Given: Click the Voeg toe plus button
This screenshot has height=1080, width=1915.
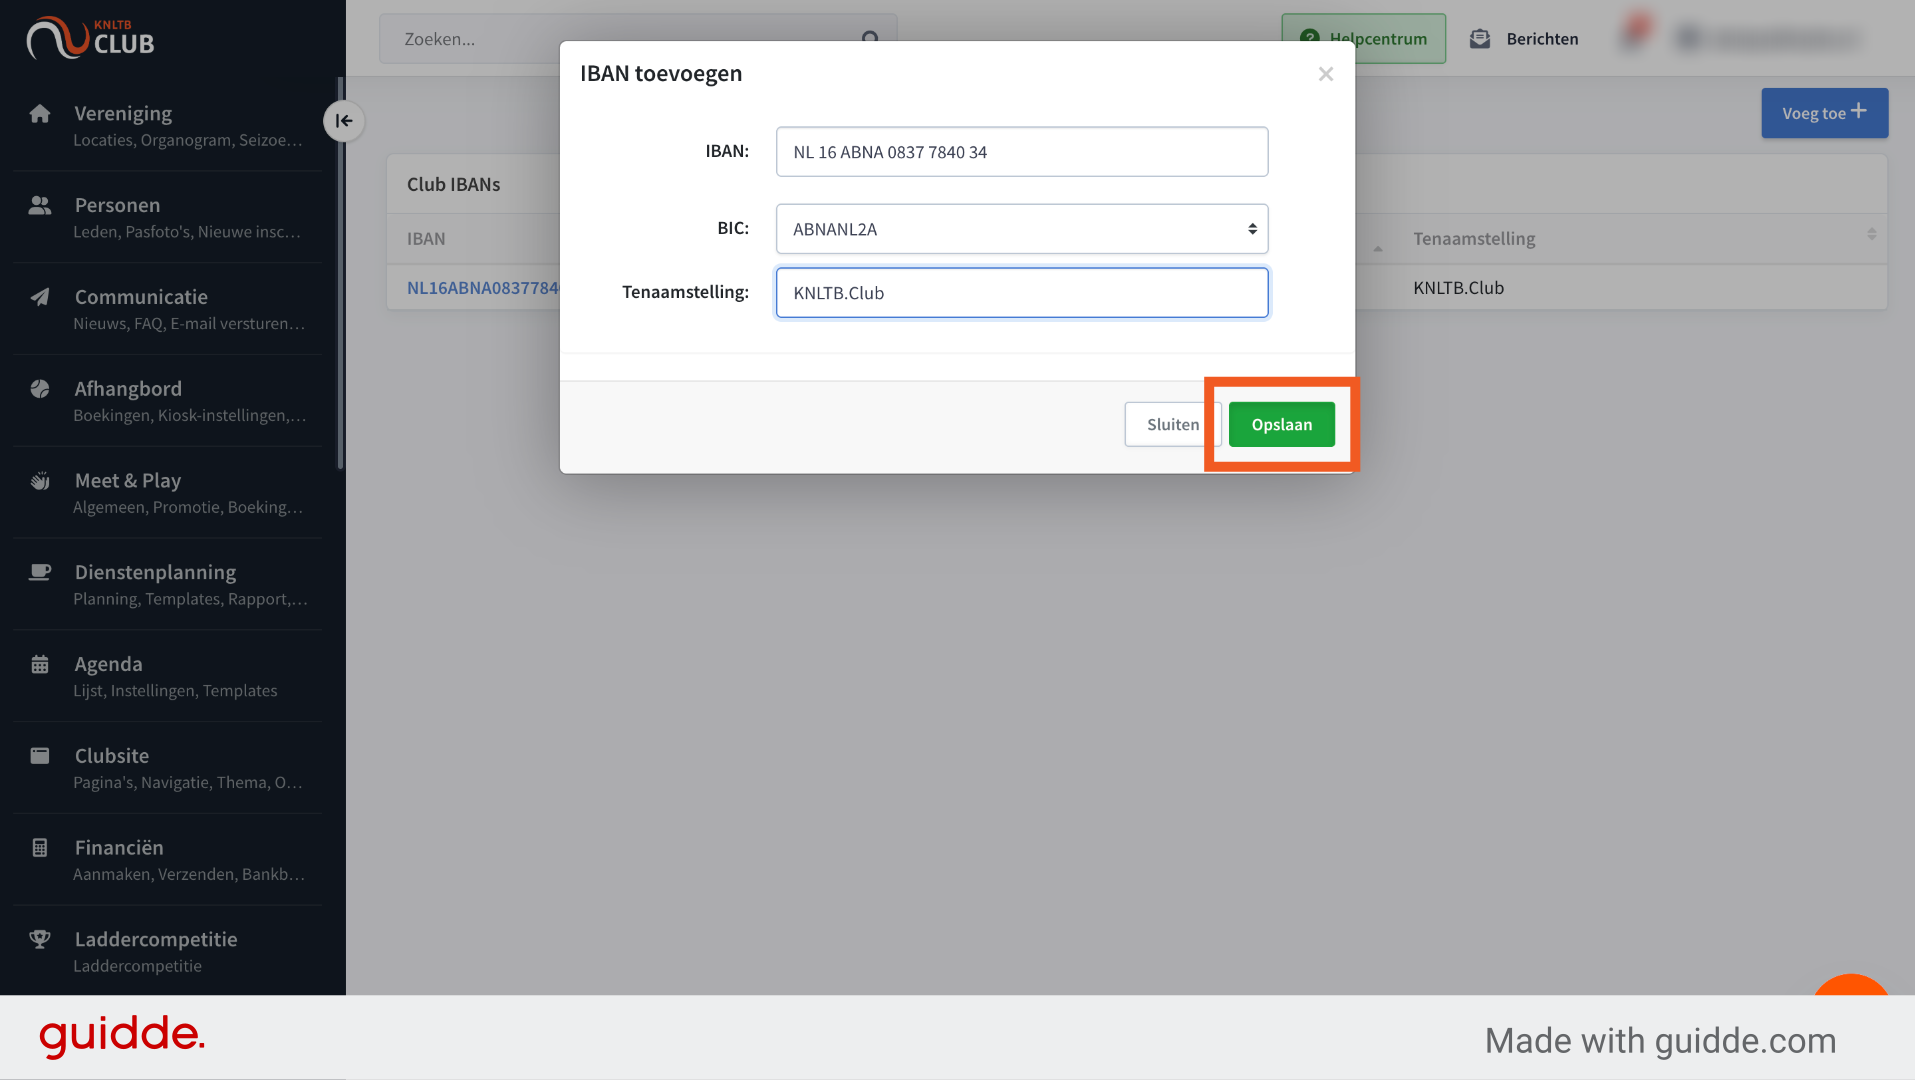Looking at the screenshot, I should tap(1824, 113).
